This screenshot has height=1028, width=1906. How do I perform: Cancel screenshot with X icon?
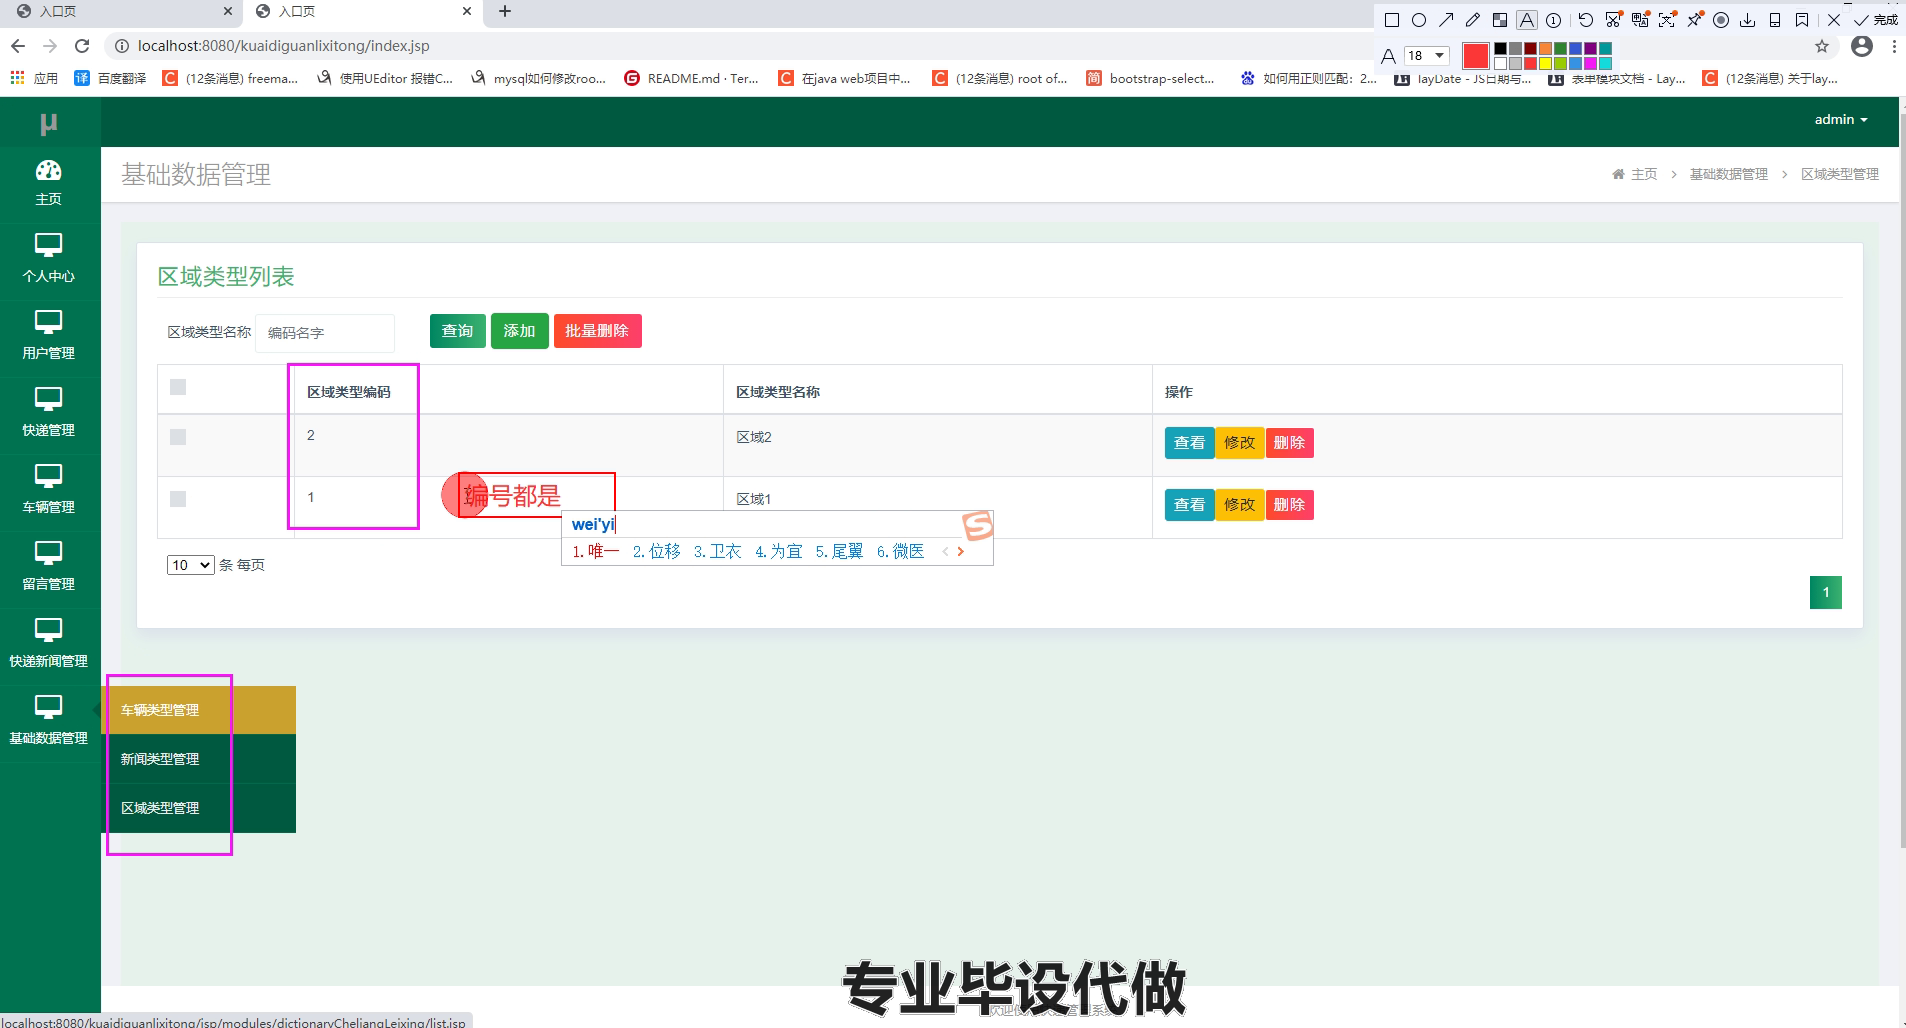(1834, 20)
